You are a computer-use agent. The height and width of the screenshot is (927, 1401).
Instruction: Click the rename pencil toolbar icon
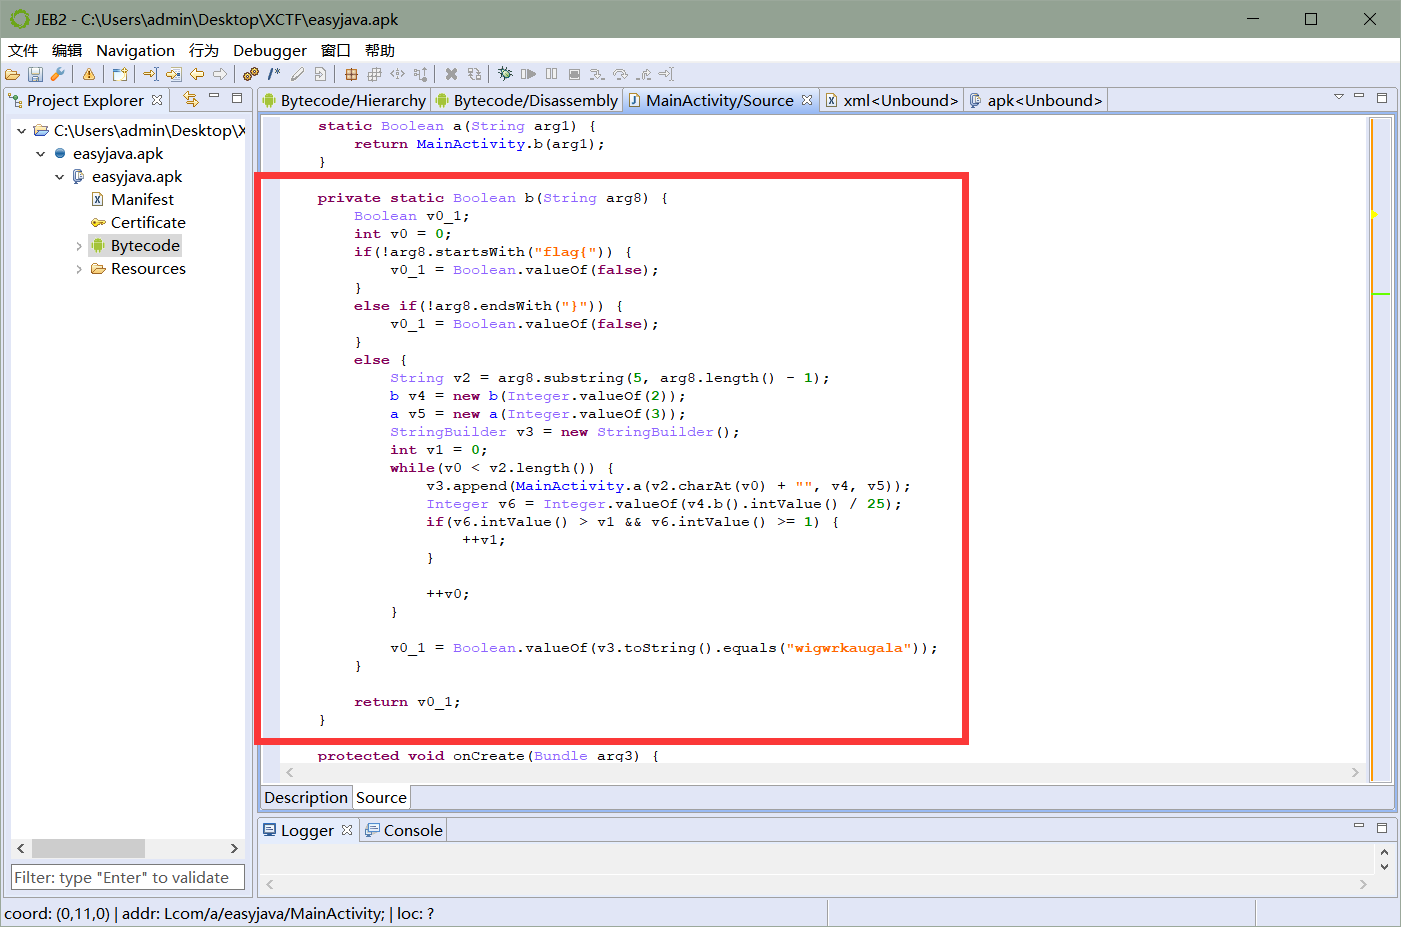[297, 74]
